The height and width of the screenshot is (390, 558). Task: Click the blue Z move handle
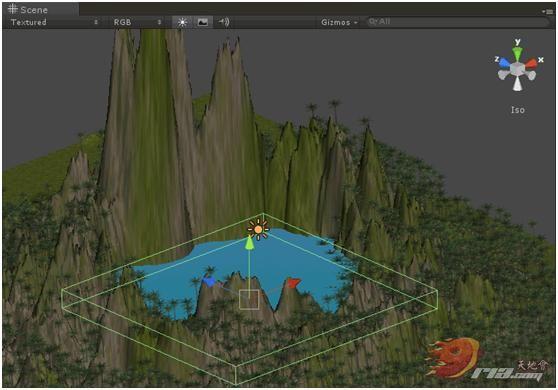(x=209, y=282)
